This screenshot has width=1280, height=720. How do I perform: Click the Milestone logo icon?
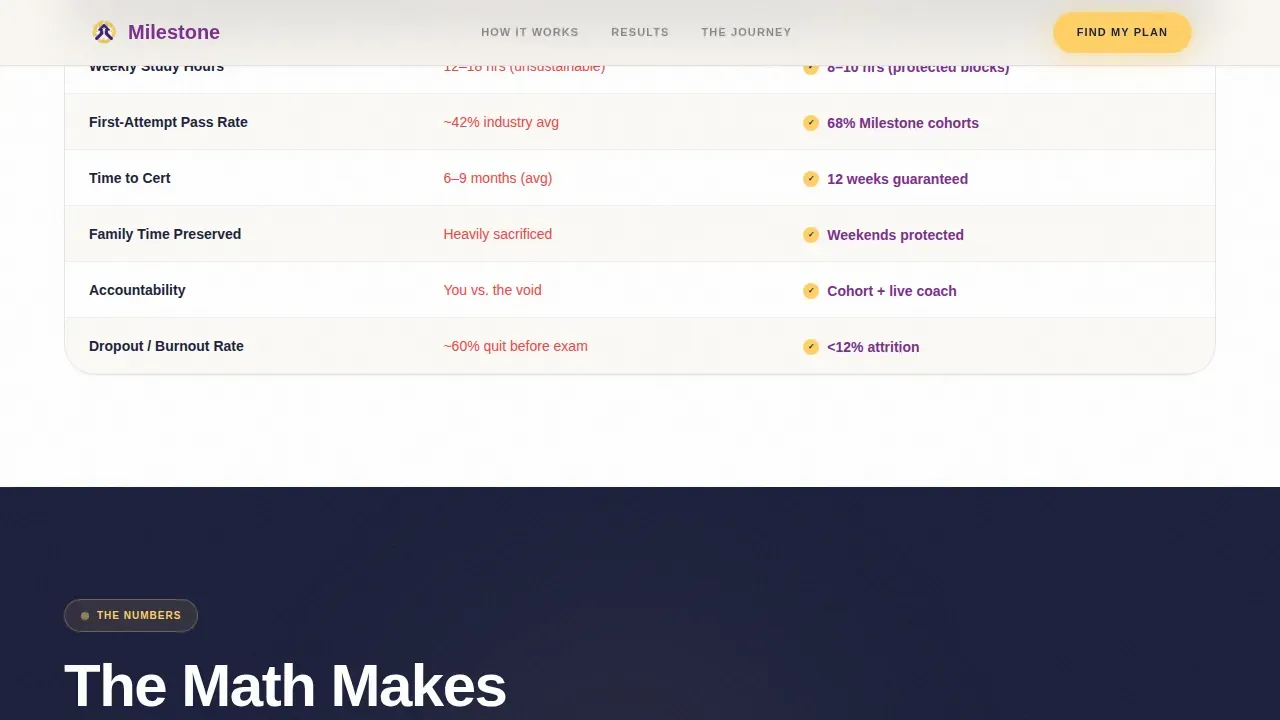pyautogui.click(x=104, y=32)
